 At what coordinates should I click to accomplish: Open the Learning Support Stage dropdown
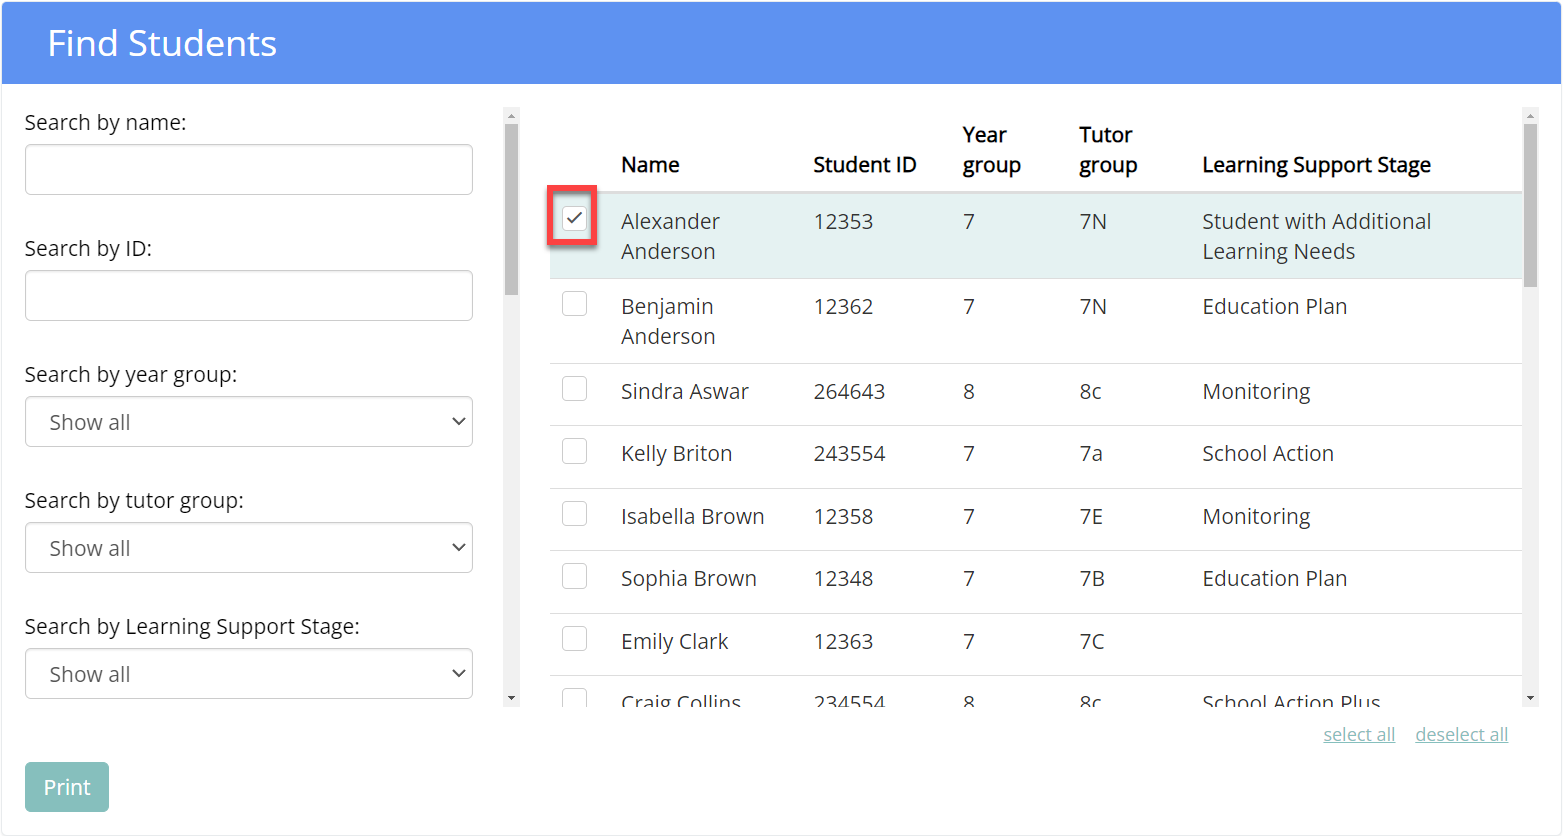(x=249, y=674)
